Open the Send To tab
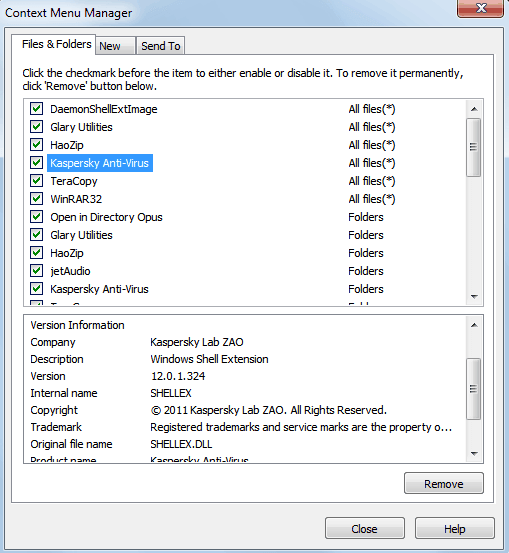 click(160, 46)
